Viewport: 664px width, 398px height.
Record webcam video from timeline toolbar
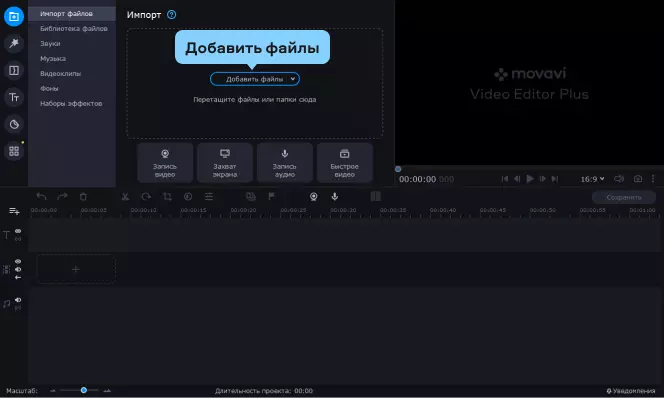(313, 197)
